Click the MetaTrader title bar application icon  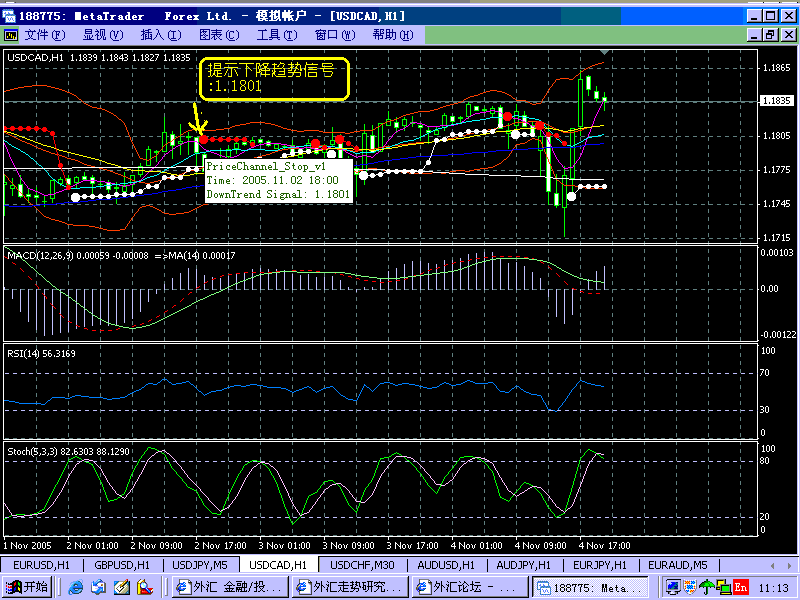[x=9, y=15]
